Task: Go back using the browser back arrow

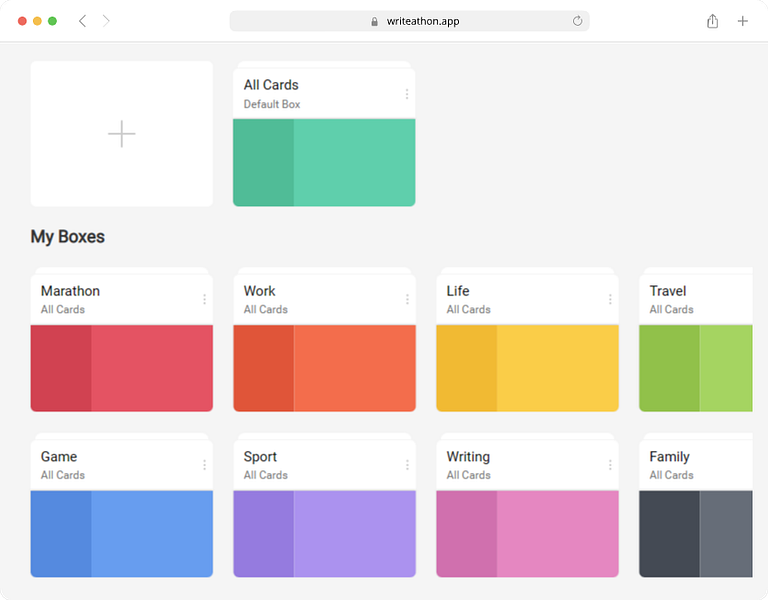Action: [x=82, y=21]
